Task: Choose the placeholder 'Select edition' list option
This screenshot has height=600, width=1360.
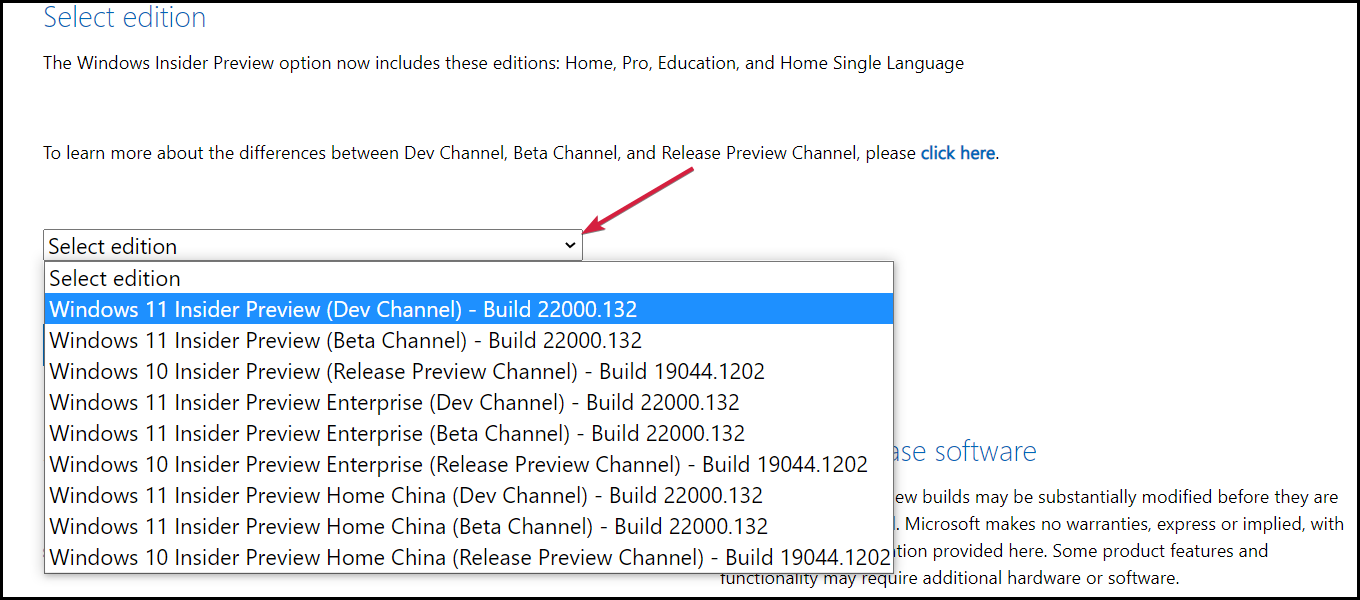Action: coord(115,278)
